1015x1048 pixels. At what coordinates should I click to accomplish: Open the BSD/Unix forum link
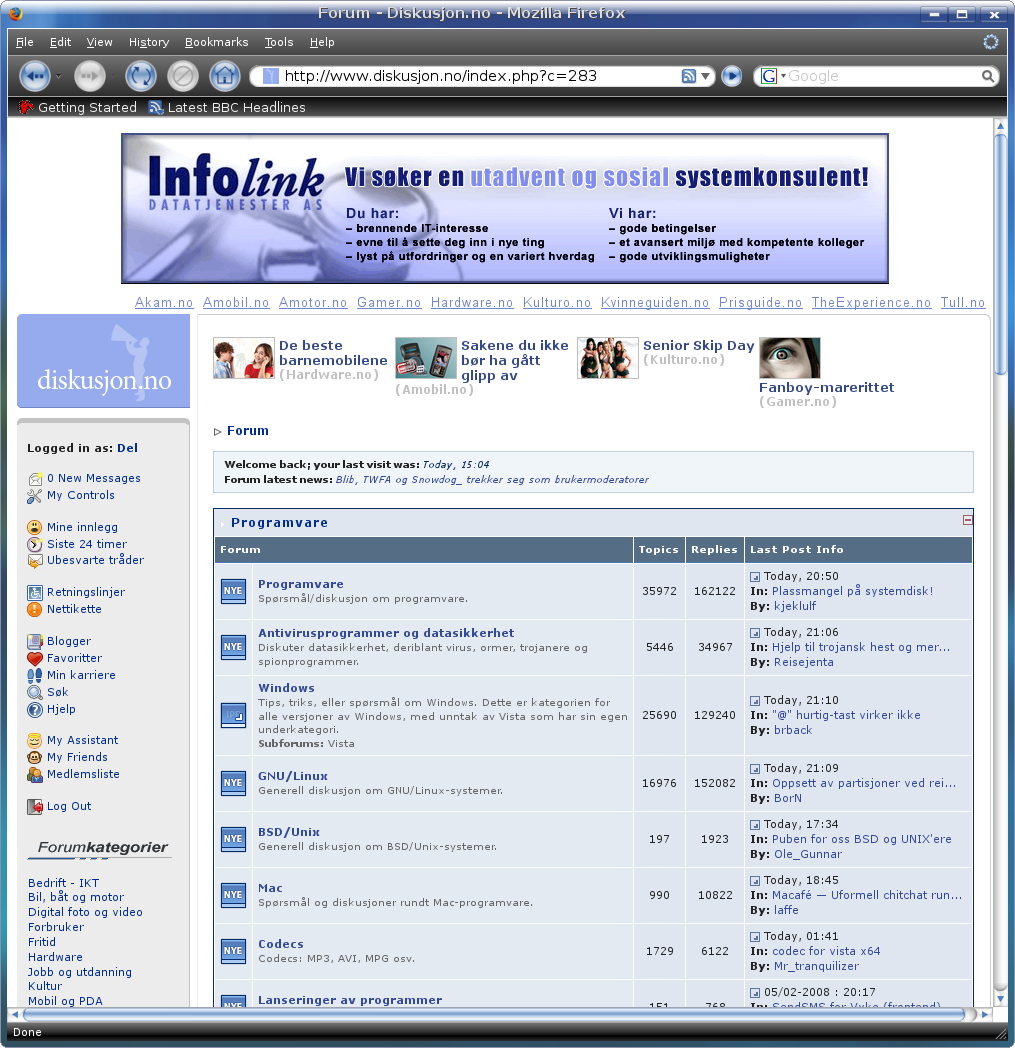(289, 832)
